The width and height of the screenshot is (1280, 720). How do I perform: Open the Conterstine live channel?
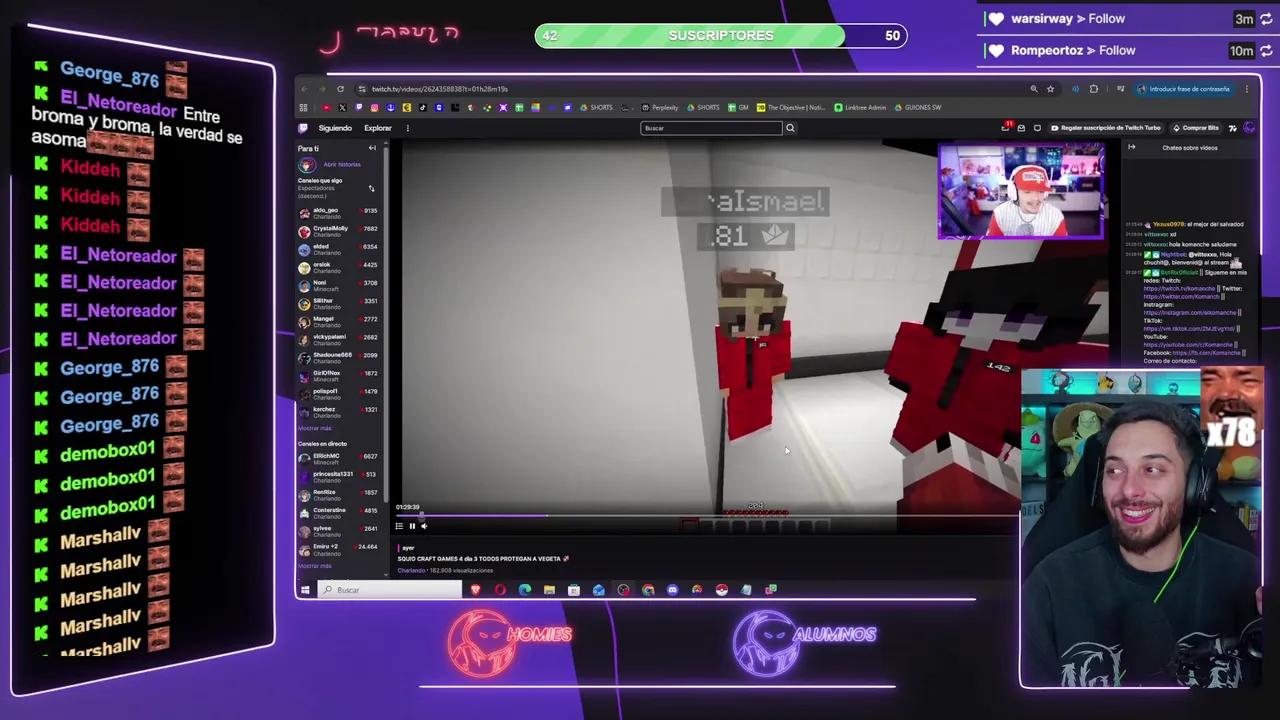pyautogui.click(x=338, y=512)
